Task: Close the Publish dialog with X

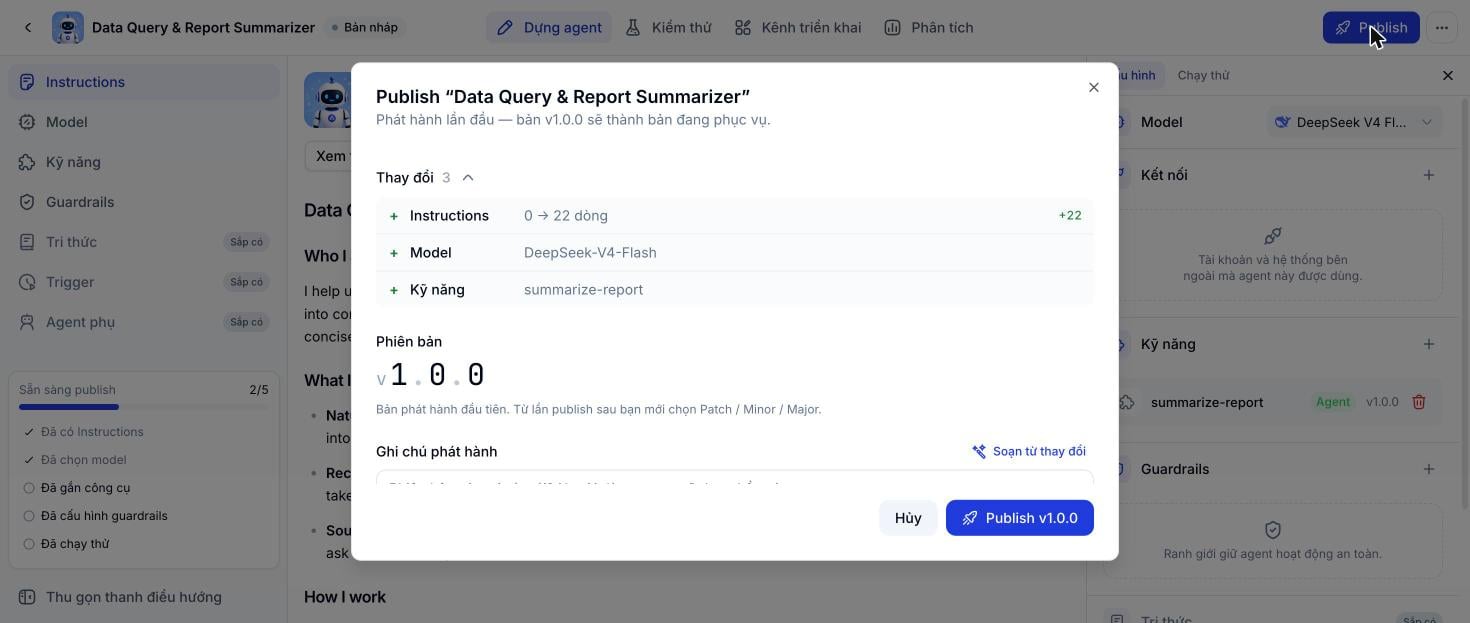Action: tap(1093, 88)
